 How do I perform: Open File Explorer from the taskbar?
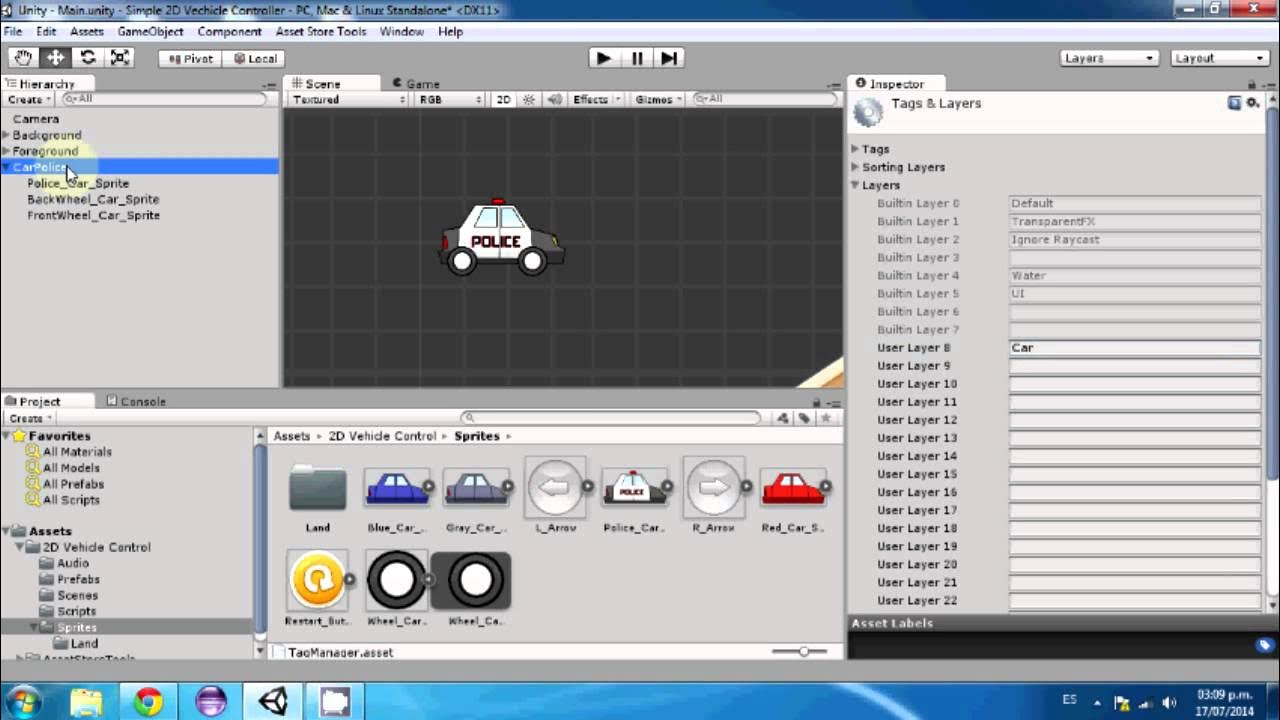tap(87, 702)
